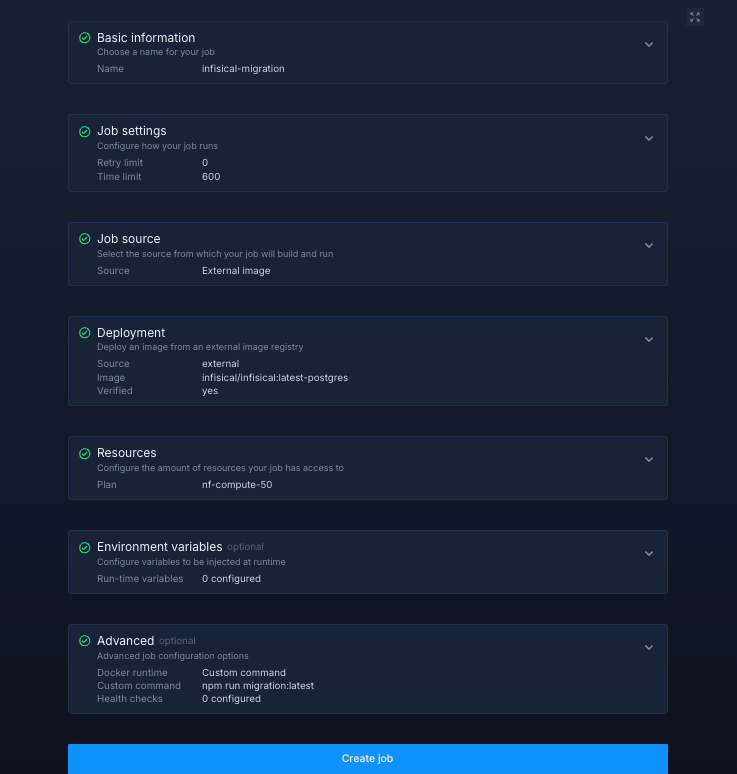Expand the Advanced options chevron
Image resolution: width=737 pixels, height=774 pixels.
click(648, 648)
